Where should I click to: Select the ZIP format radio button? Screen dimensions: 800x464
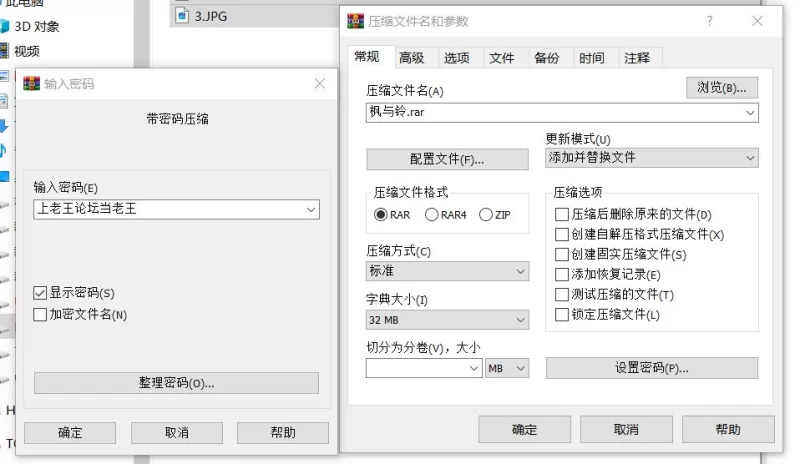click(x=486, y=214)
